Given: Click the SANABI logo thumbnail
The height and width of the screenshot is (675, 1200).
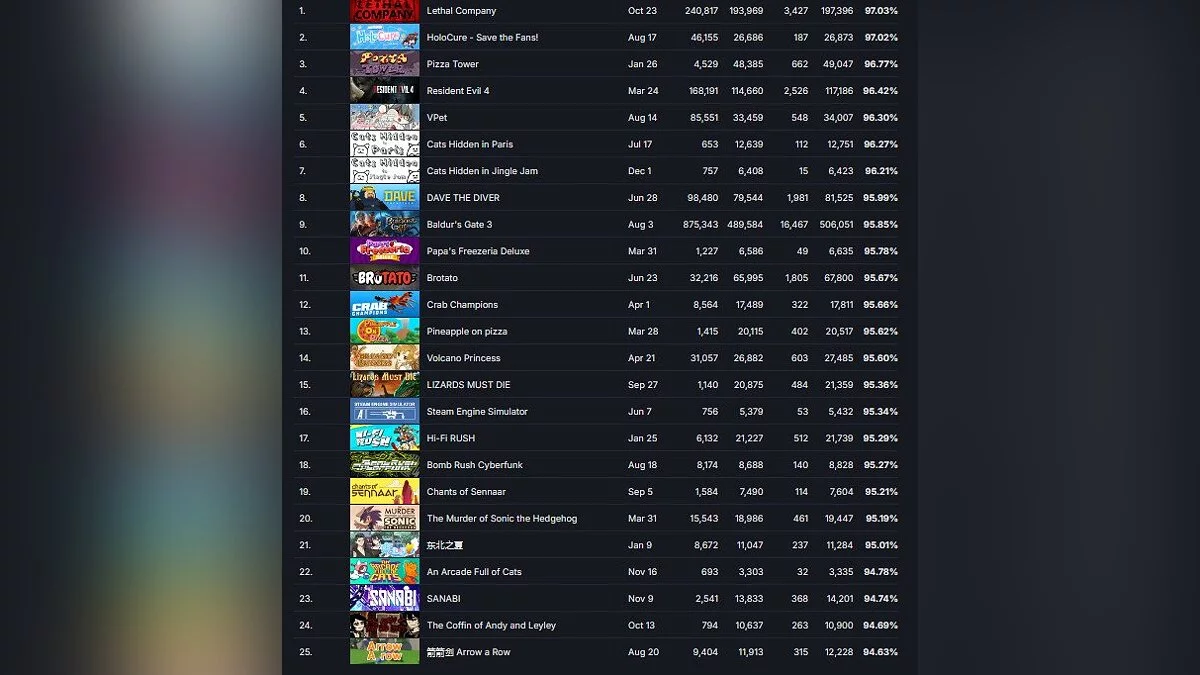Looking at the screenshot, I should [384, 598].
